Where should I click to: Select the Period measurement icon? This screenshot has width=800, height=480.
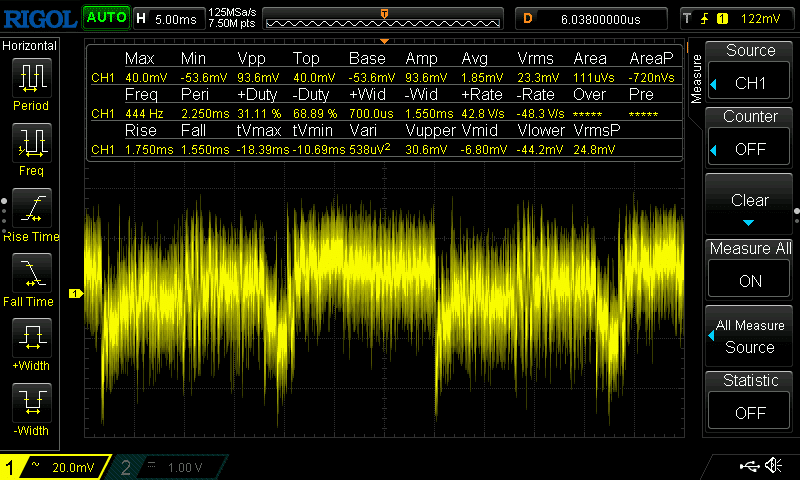33,78
